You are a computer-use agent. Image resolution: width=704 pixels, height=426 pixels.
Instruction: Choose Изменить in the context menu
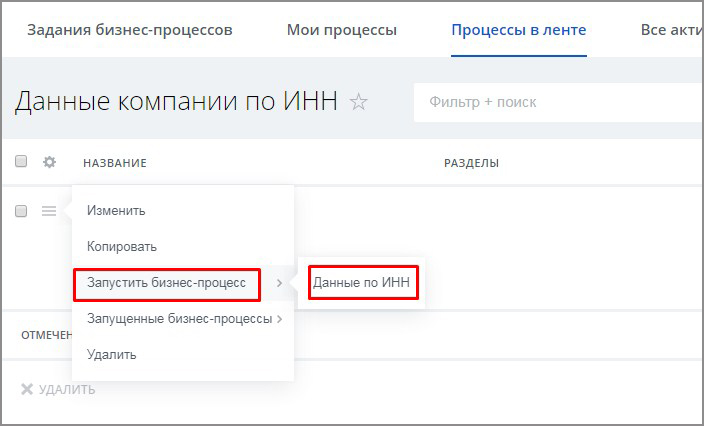pyautogui.click(x=116, y=211)
